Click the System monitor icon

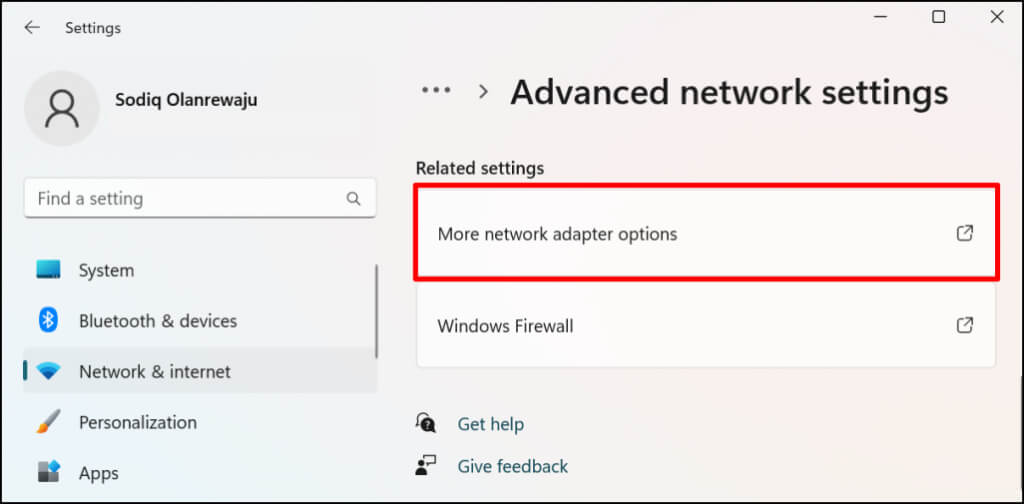[48, 270]
